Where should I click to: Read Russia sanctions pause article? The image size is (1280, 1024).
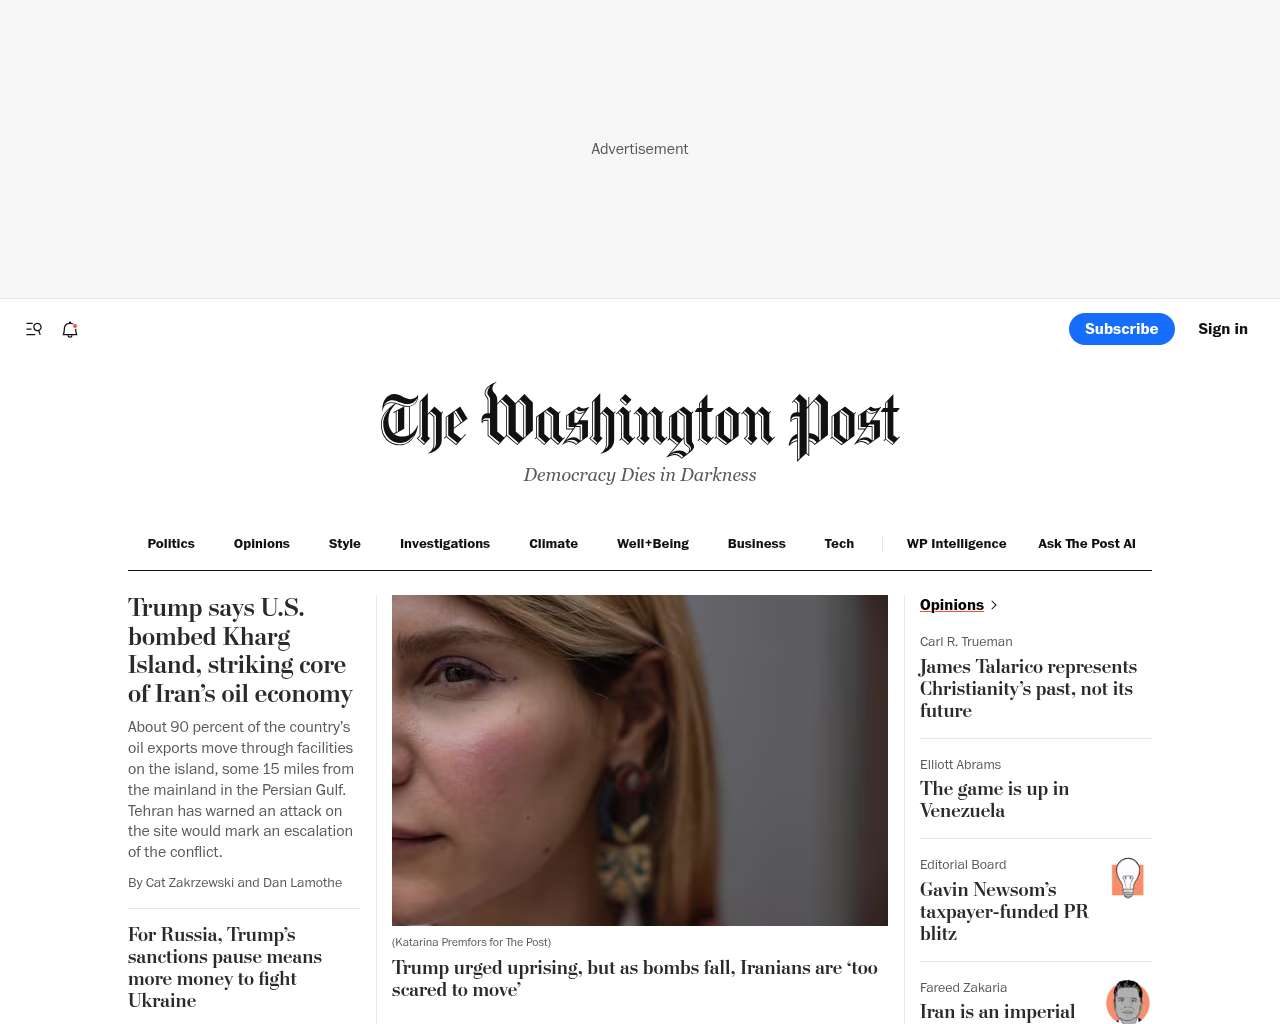point(225,967)
